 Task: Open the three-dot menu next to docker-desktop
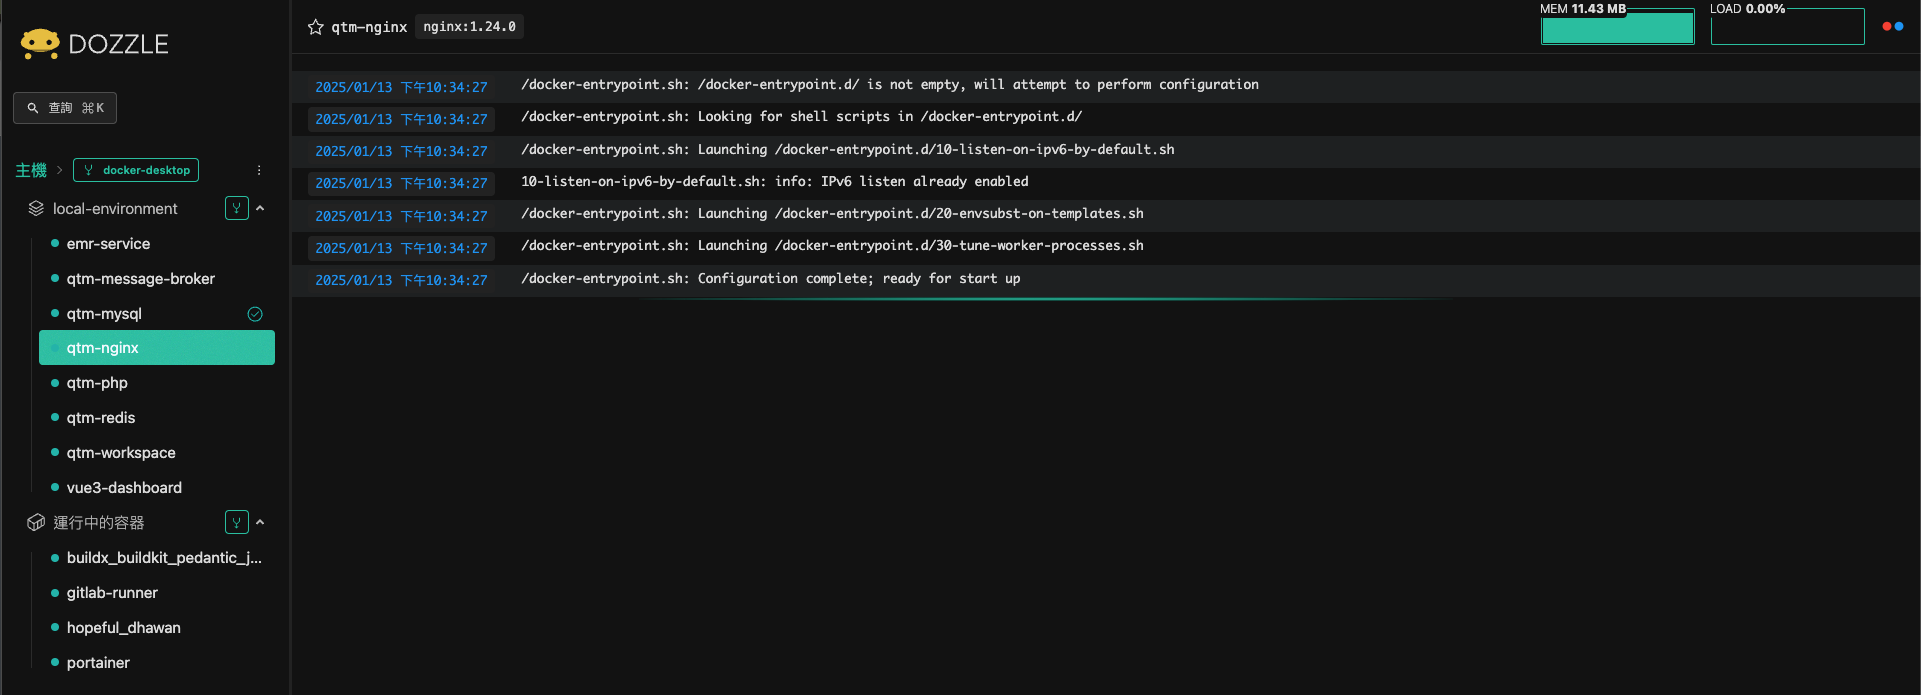259,170
